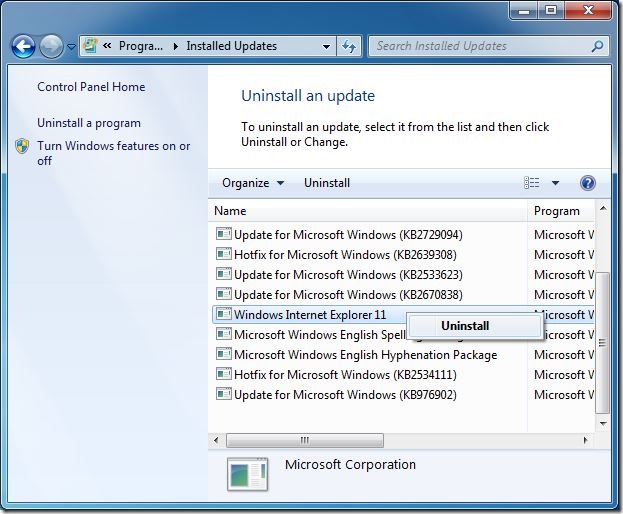Image resolution: width=623 pixels, height=514 pixels.
Task: Open help with the question mark icon
Action: (588, 183)
